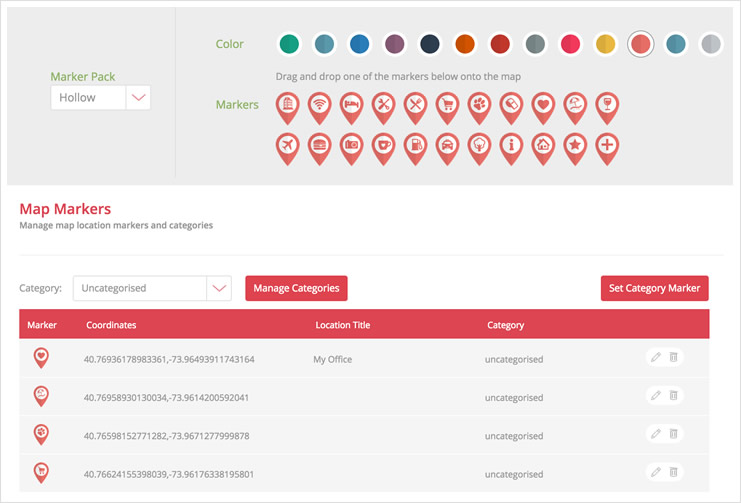
Task: Choose the info marker icon
Action: click(x=511, y=144)
